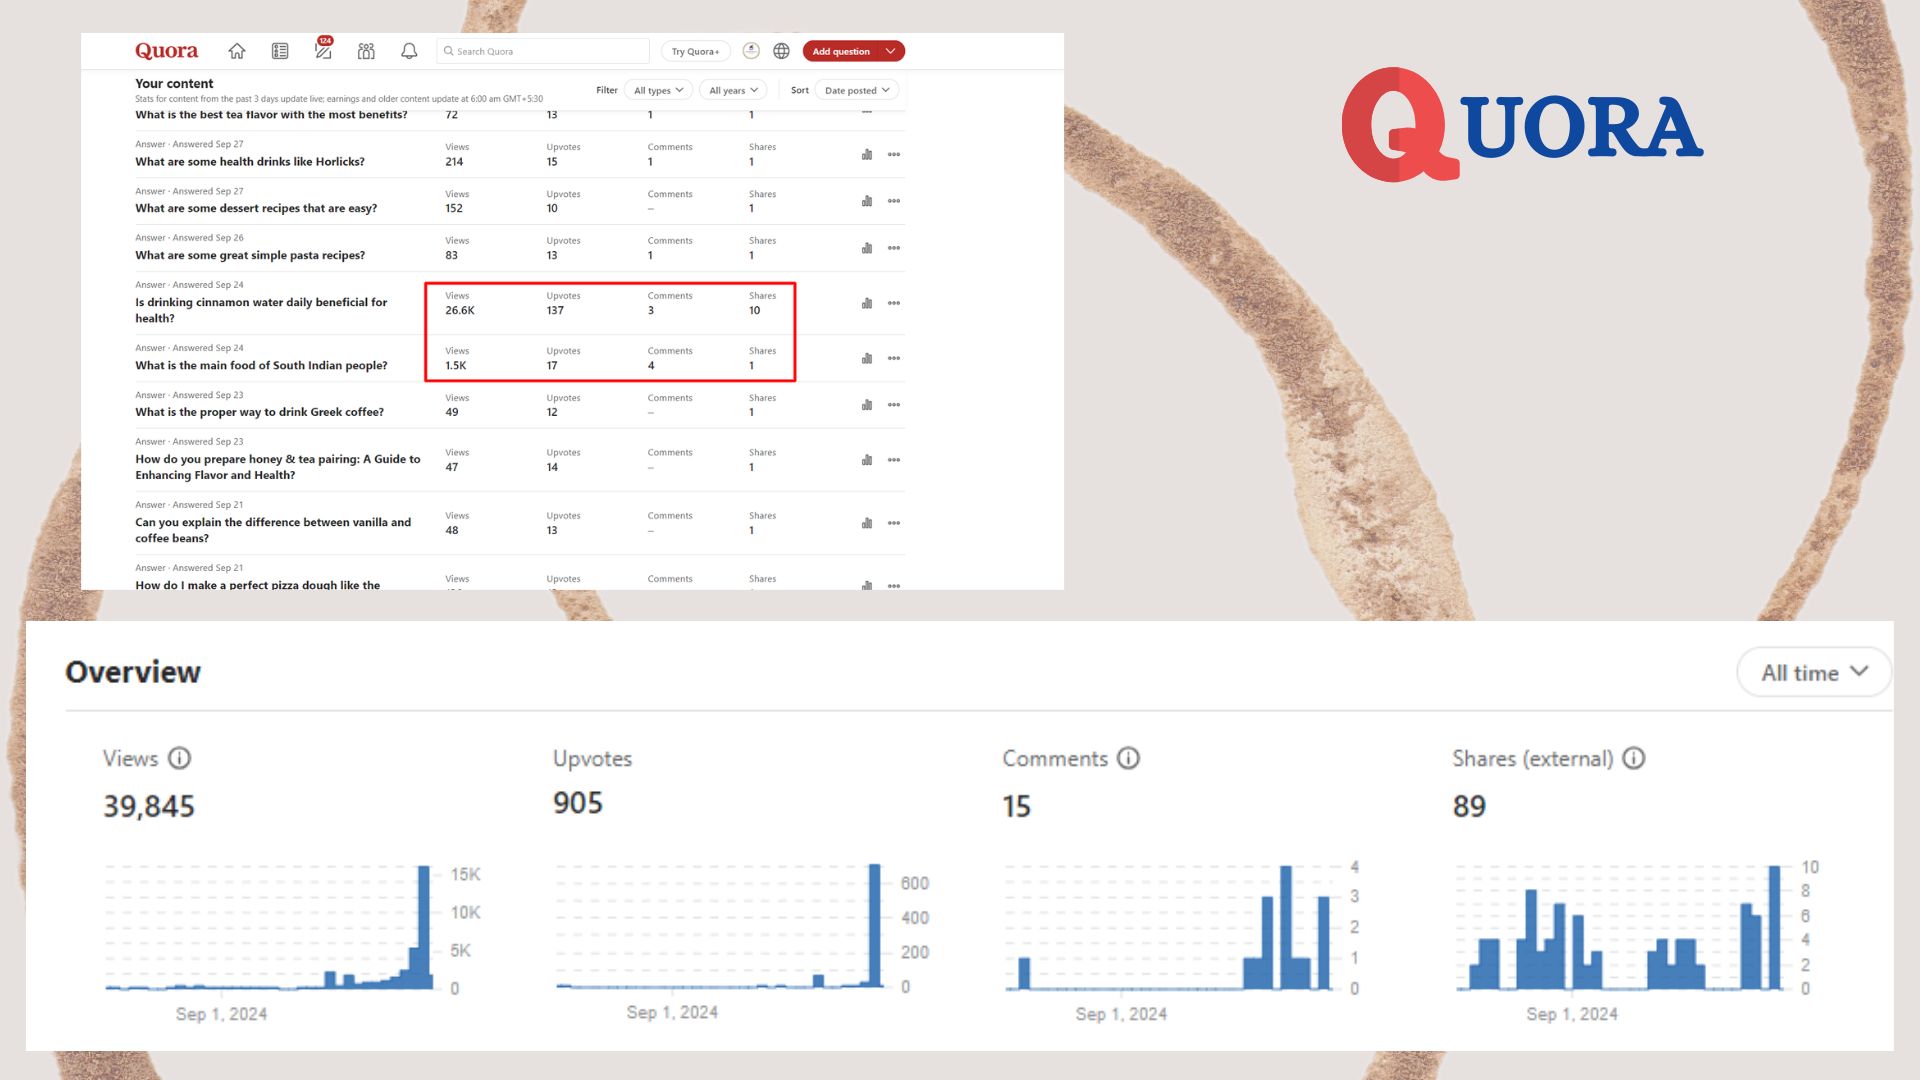Screen dimensions: 1920x1080
Task: Open more options for South Indian food row
Action: click(x=894, y=358)
